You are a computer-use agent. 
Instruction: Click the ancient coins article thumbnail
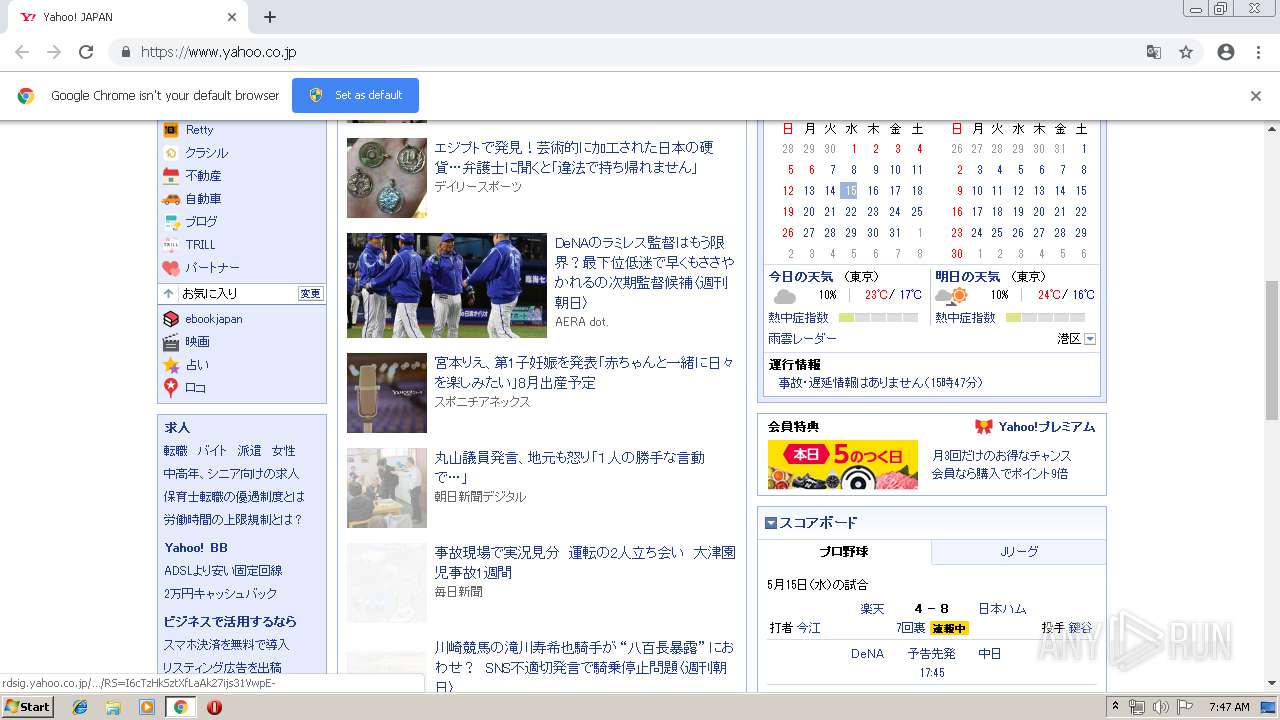tap(387, 178)
